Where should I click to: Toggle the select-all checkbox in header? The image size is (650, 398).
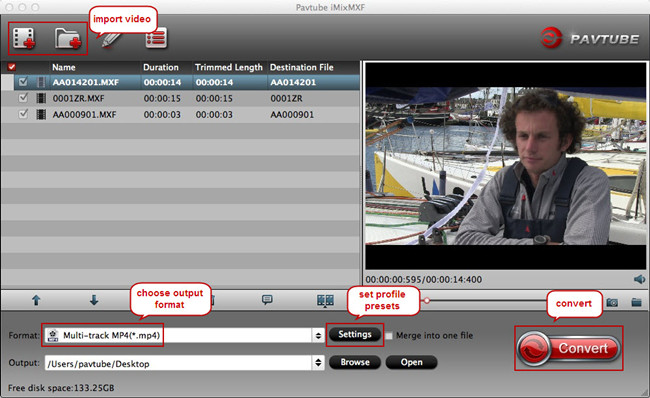(x=12, y=67)
